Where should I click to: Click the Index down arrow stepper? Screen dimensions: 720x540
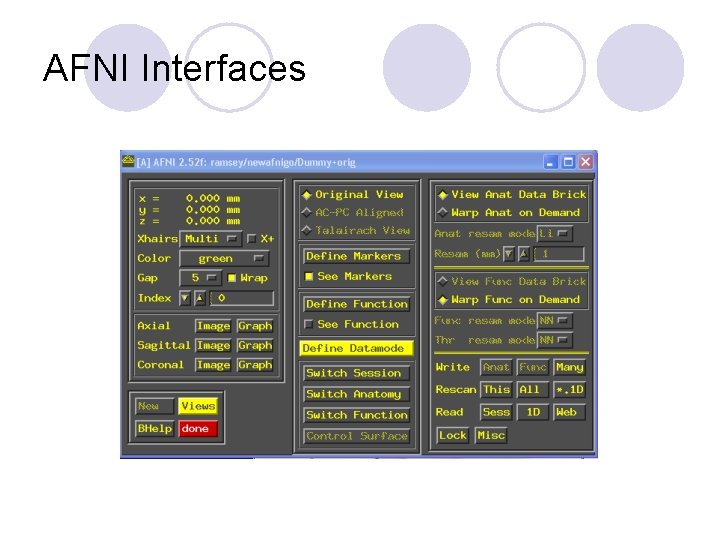[185, 298]
